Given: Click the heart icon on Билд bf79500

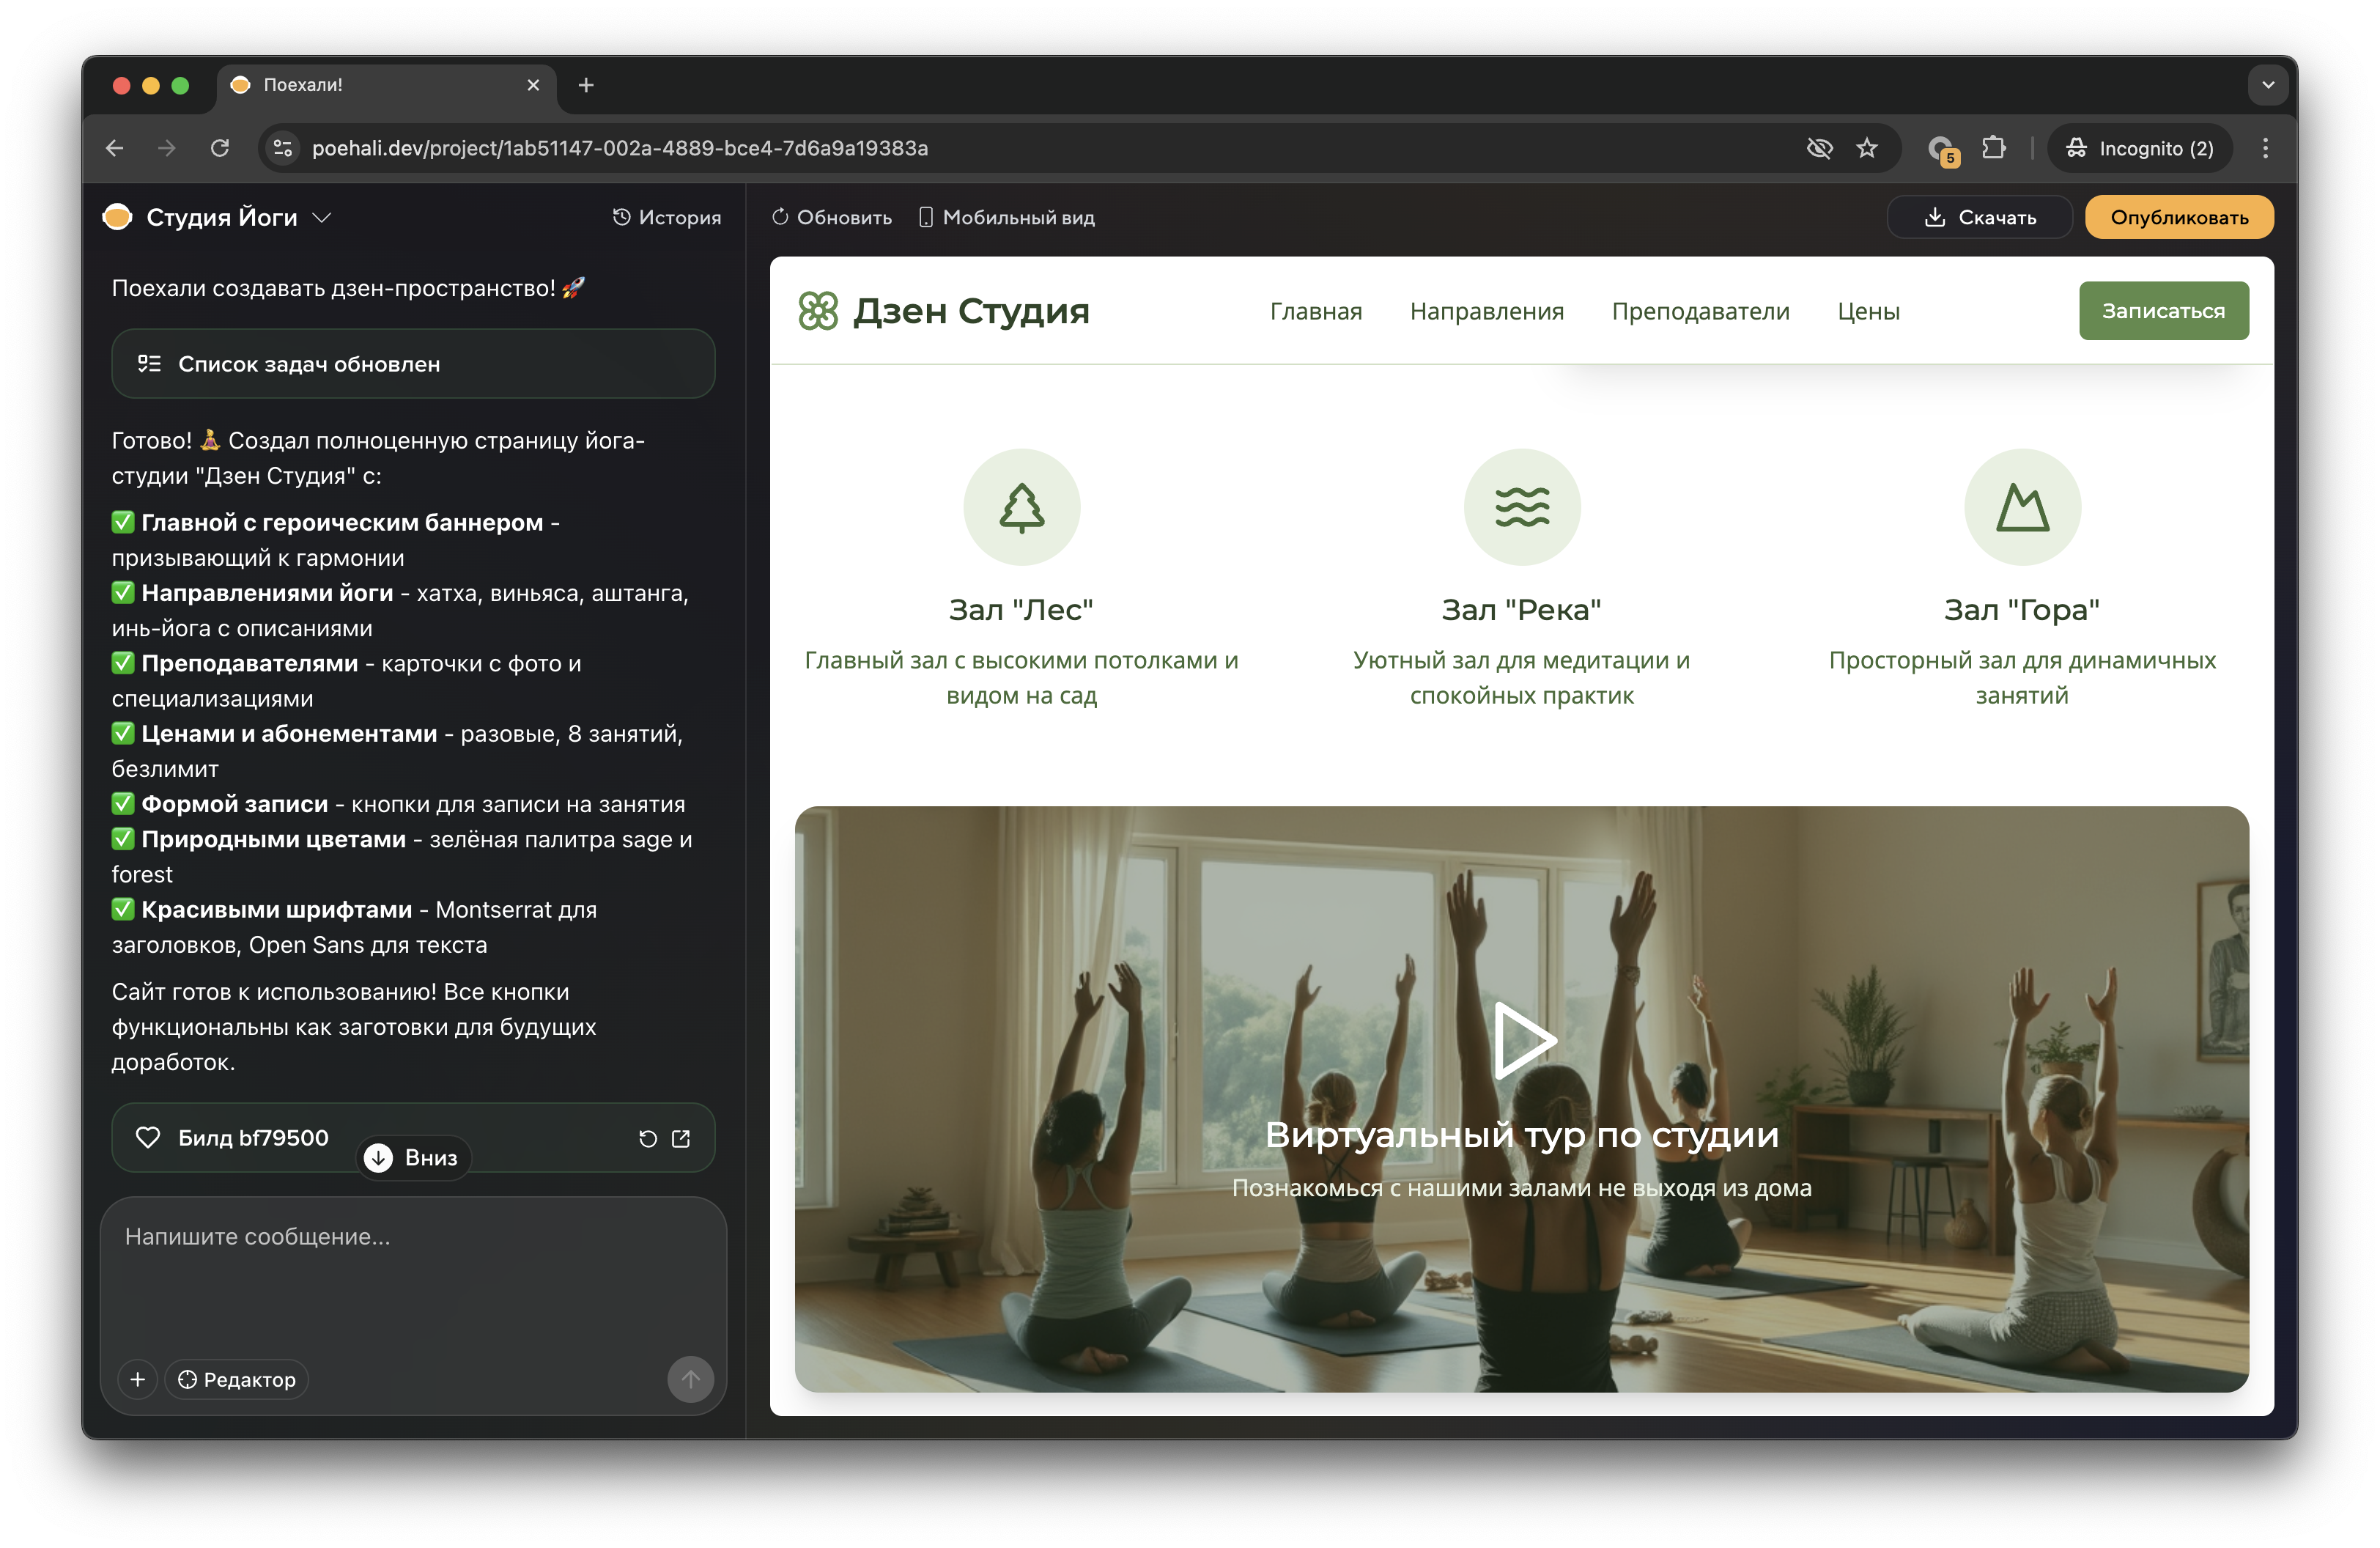Looking at the screenshot, I should 148,1137.
